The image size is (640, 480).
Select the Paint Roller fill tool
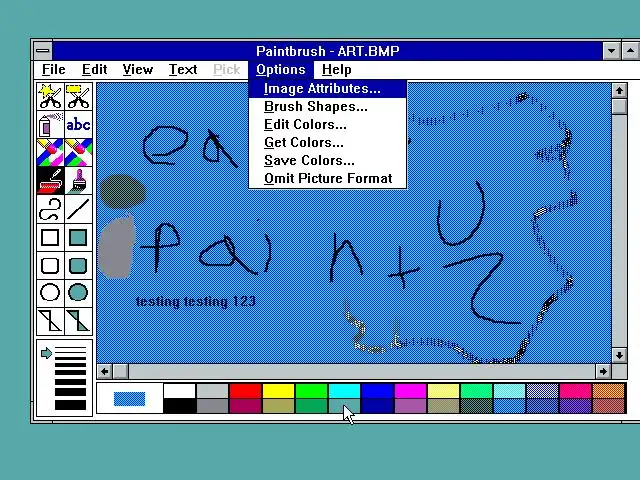click(x=50, y=180)
